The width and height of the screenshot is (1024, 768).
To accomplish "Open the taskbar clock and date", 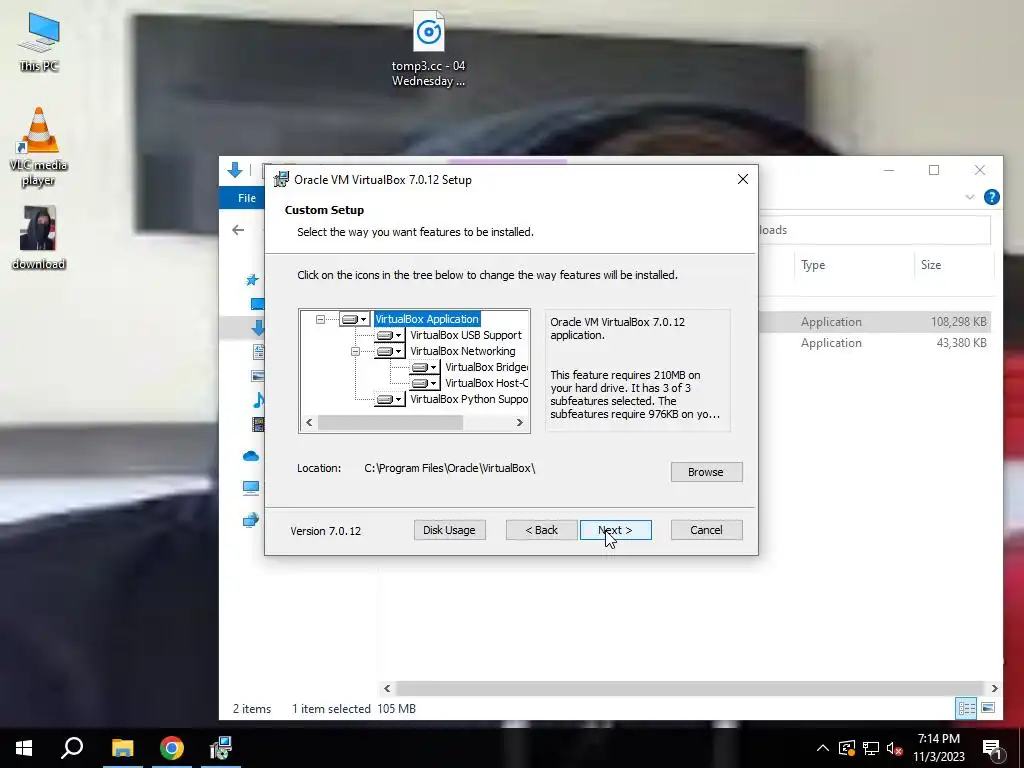I will tap(938, 748).
